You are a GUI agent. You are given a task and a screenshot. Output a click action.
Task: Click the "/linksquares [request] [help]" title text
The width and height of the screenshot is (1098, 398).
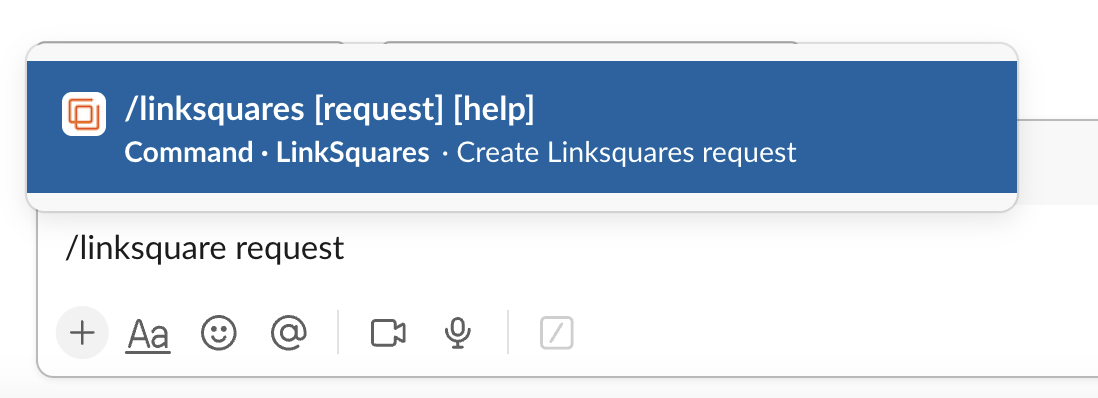329,109
